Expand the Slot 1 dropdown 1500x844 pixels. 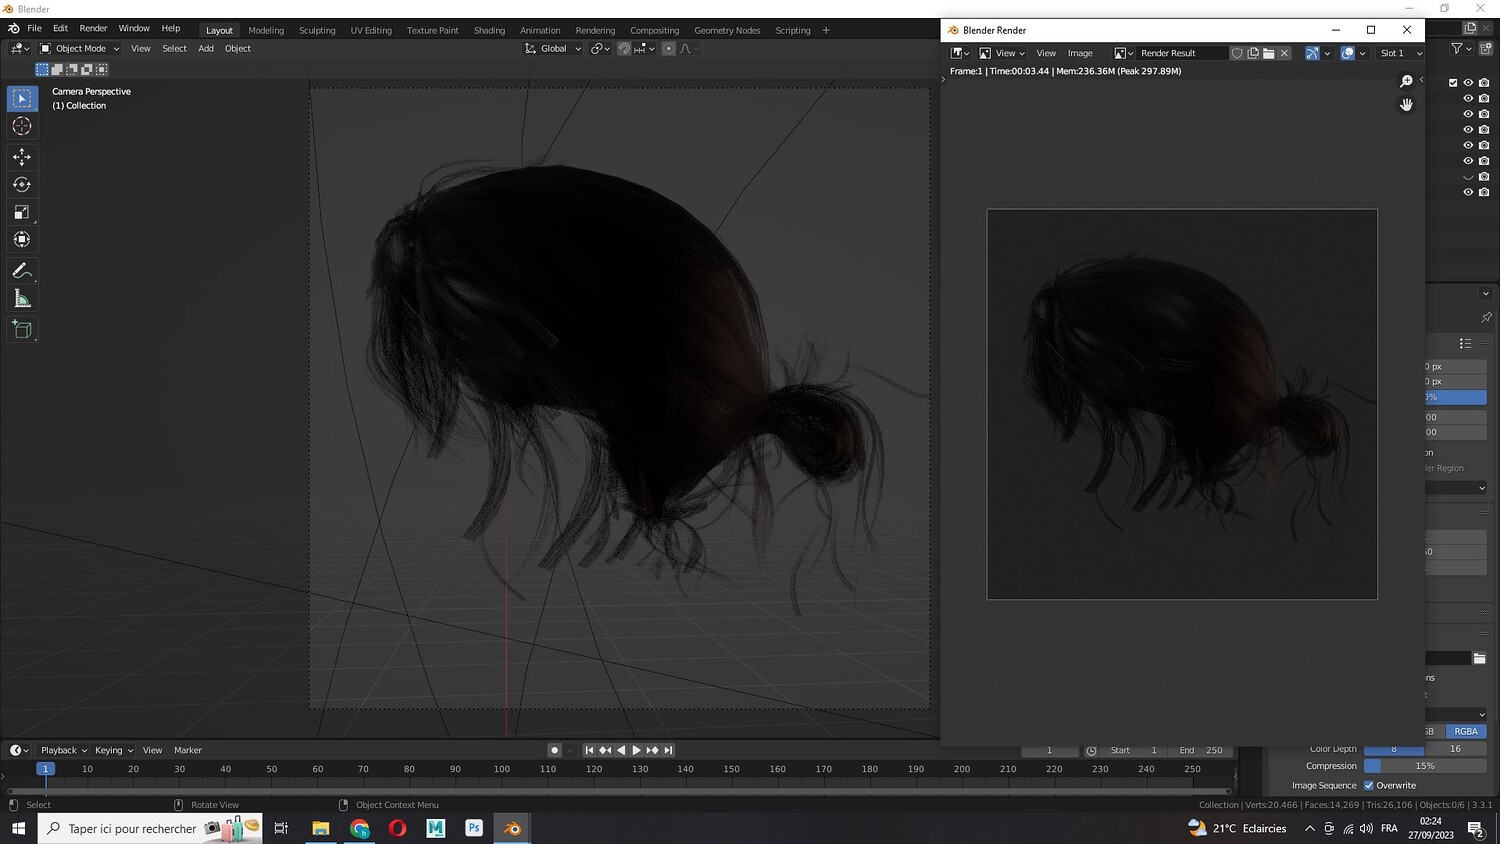(1400, 53)
